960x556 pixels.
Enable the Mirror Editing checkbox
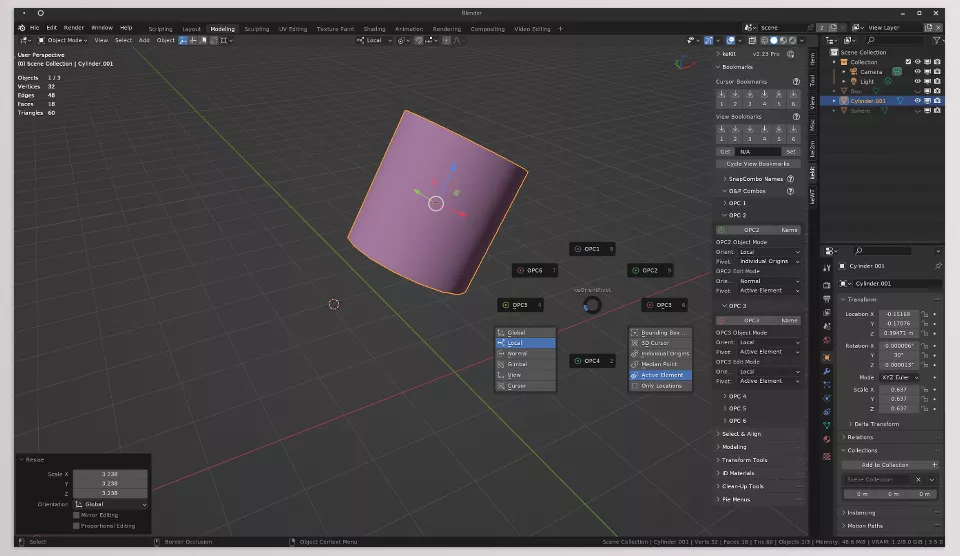pos(77,515)
